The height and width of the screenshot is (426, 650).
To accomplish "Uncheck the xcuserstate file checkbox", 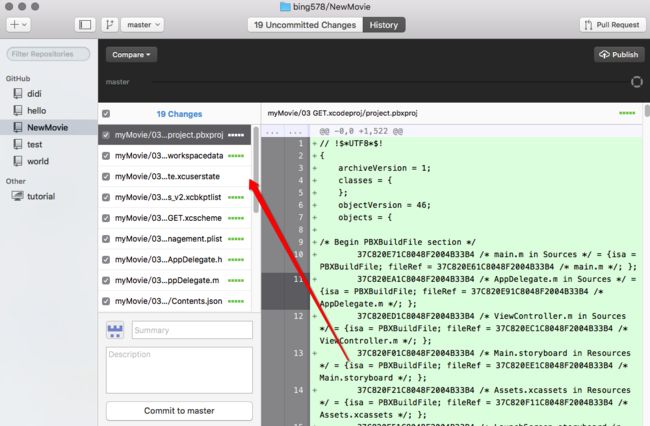I will coord(106,177).
